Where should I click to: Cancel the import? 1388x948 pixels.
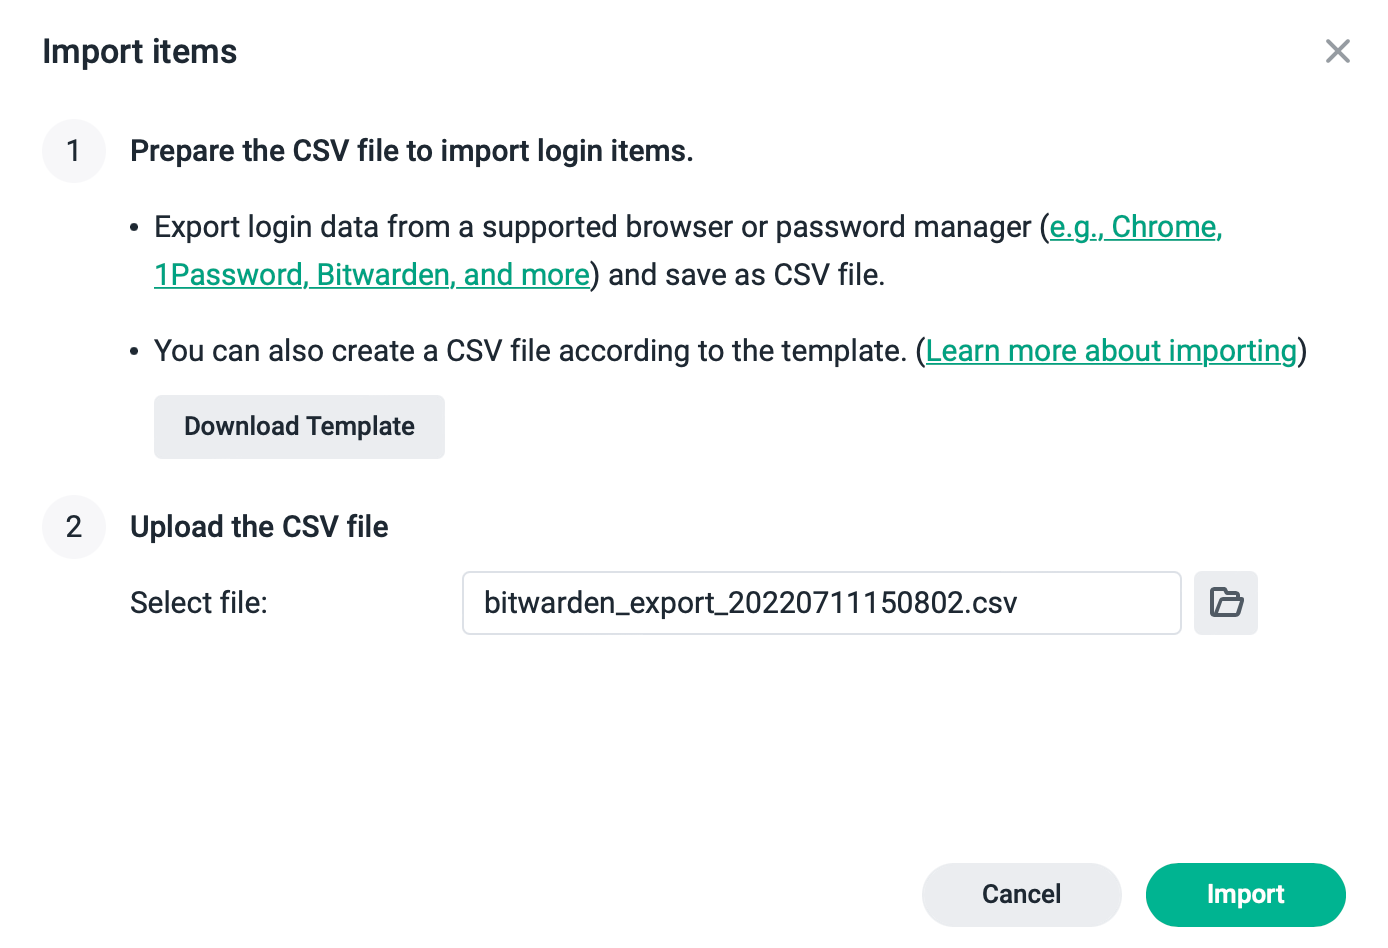(x=1021, y=894)
